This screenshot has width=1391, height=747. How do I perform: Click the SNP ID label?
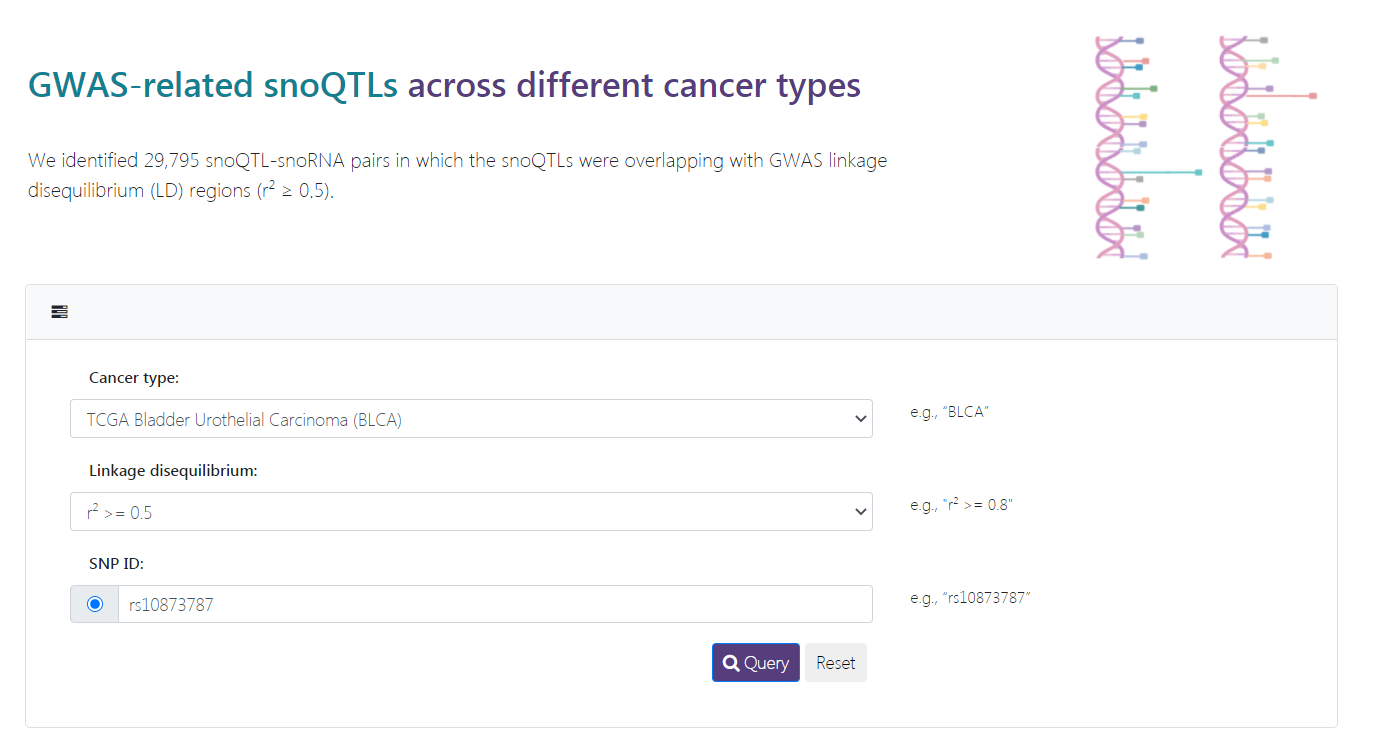point(116,564)
